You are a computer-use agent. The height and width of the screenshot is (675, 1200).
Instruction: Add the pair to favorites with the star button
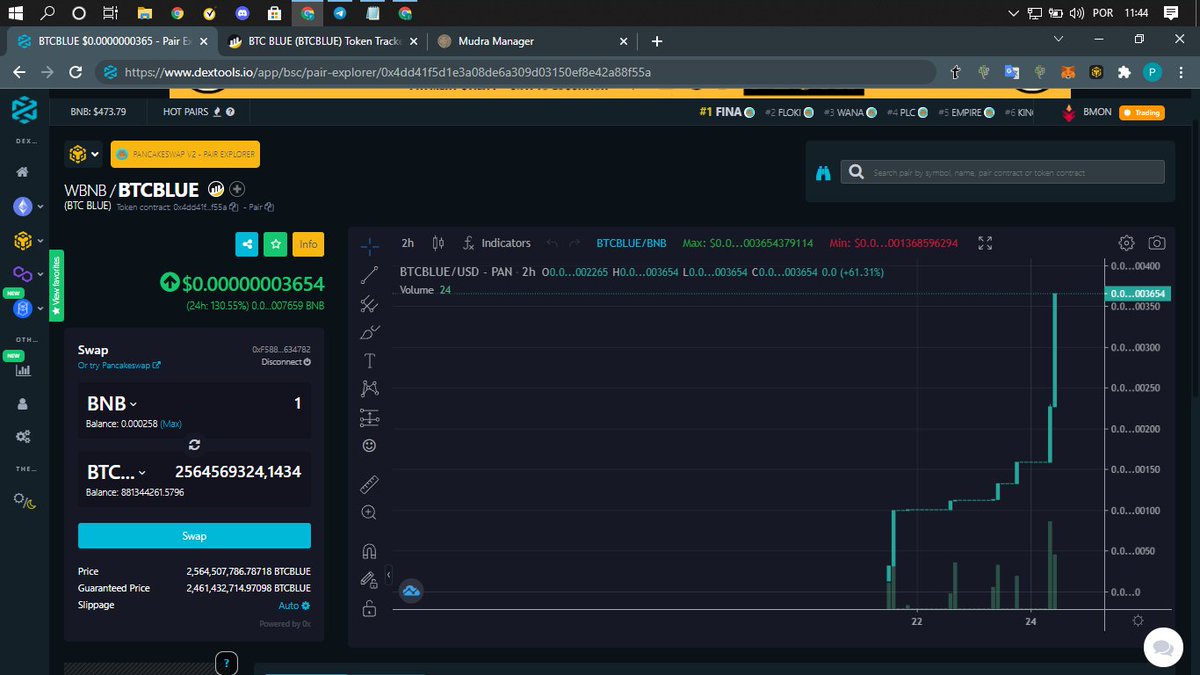pyautogui.click(x=277, y=243)
